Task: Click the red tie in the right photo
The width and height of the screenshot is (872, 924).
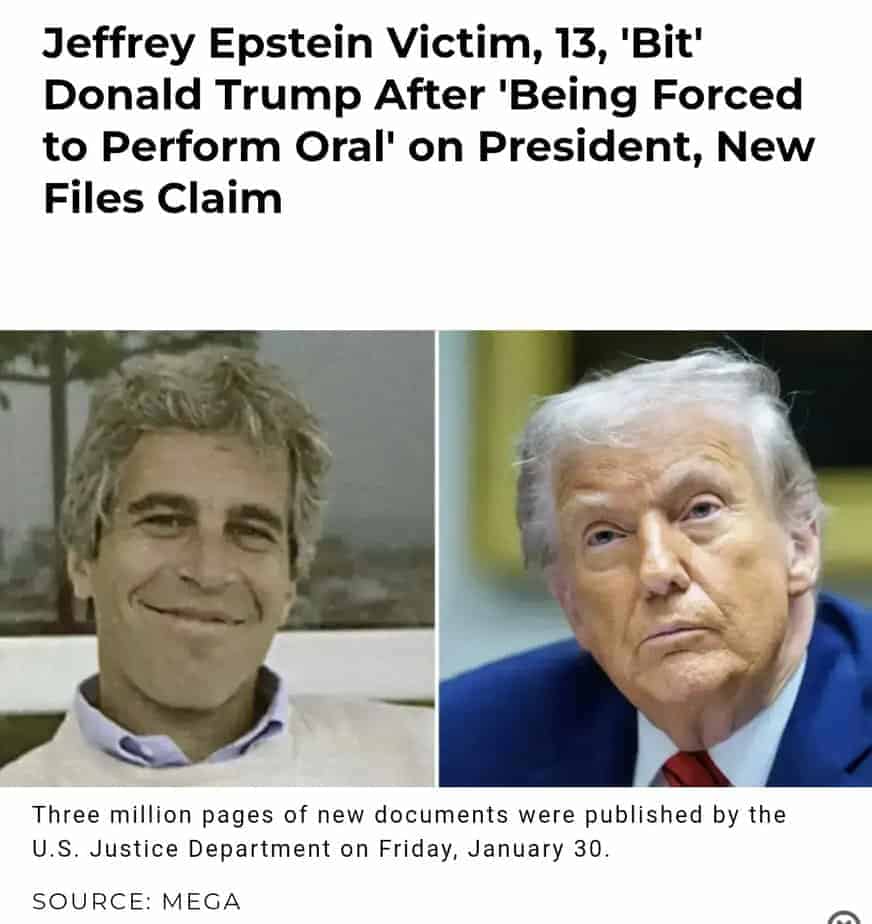Action: click(695, 770)
